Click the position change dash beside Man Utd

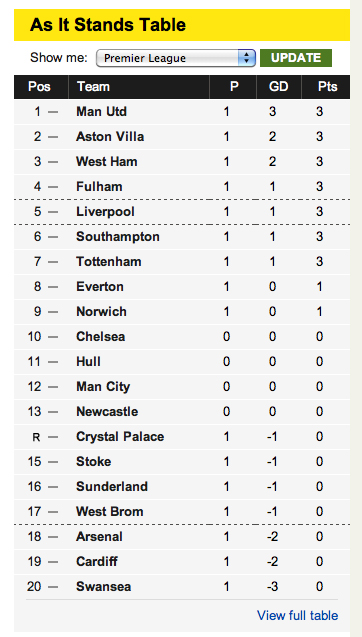click(x=53, y=112)
